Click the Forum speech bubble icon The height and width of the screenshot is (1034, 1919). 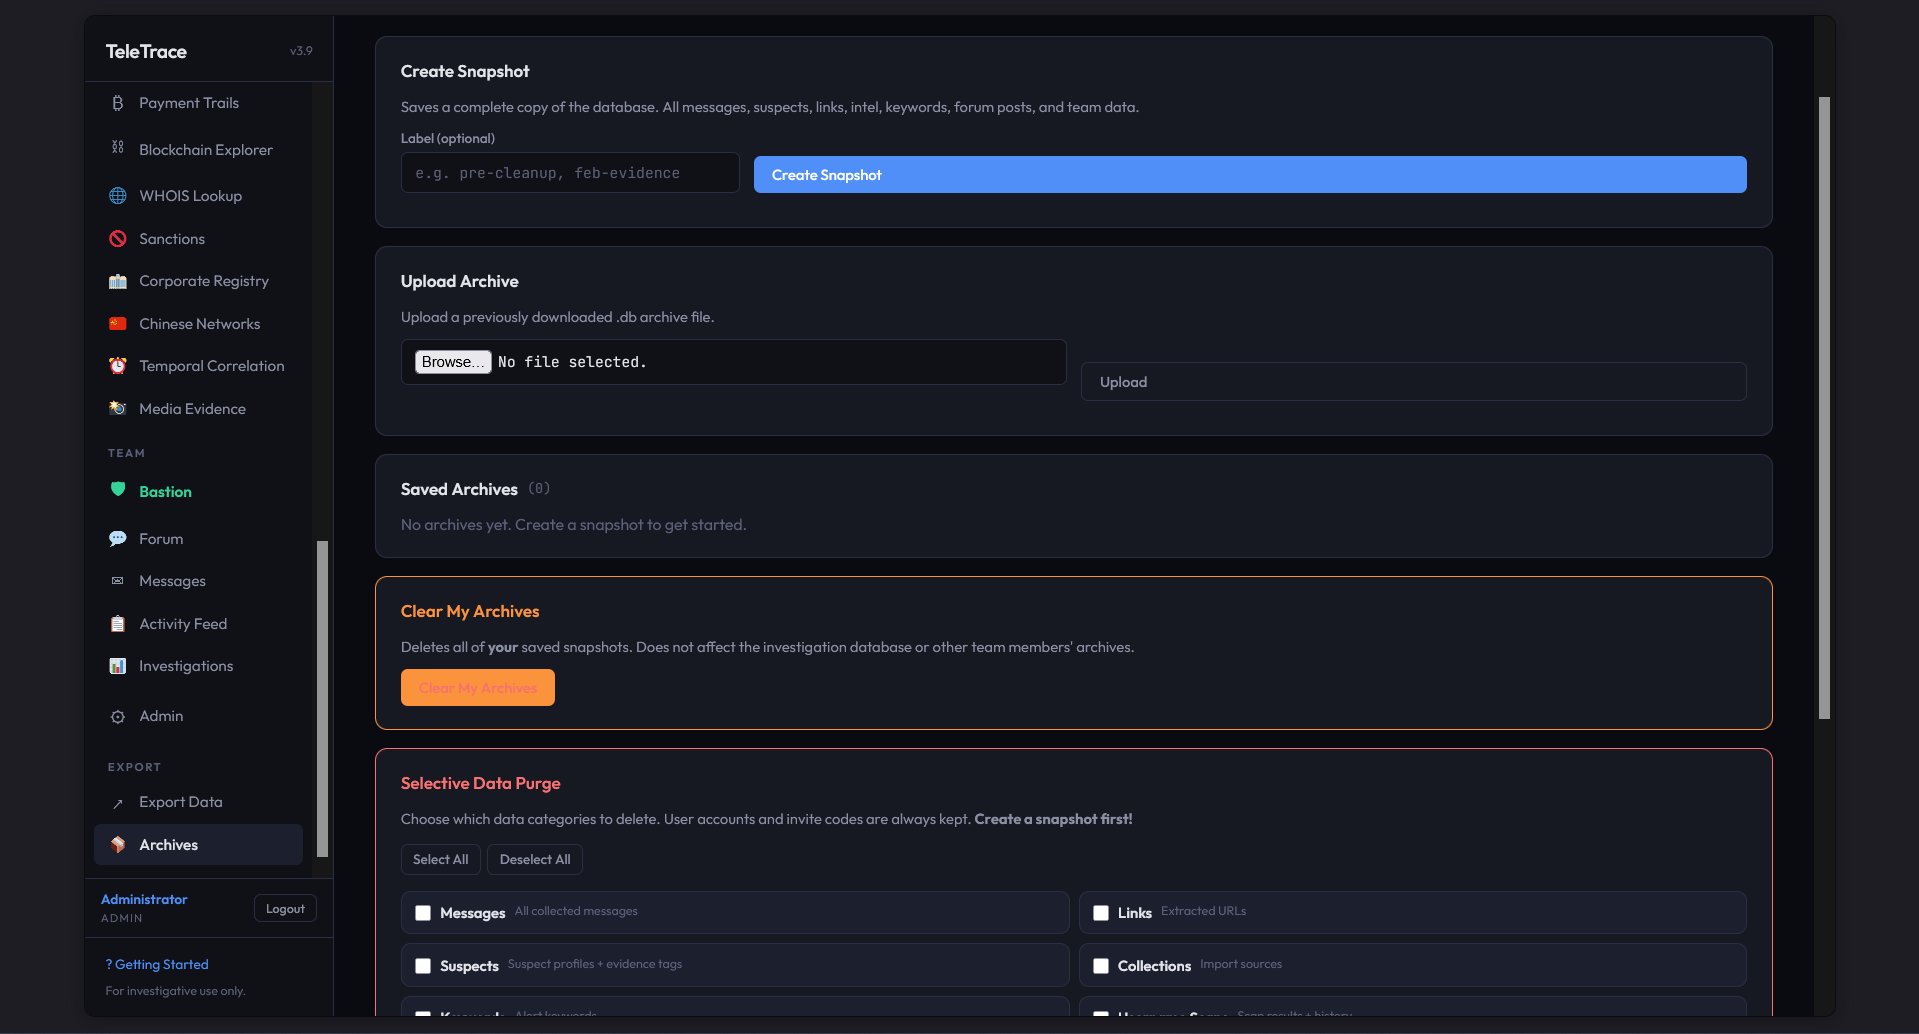pos(118,539)
